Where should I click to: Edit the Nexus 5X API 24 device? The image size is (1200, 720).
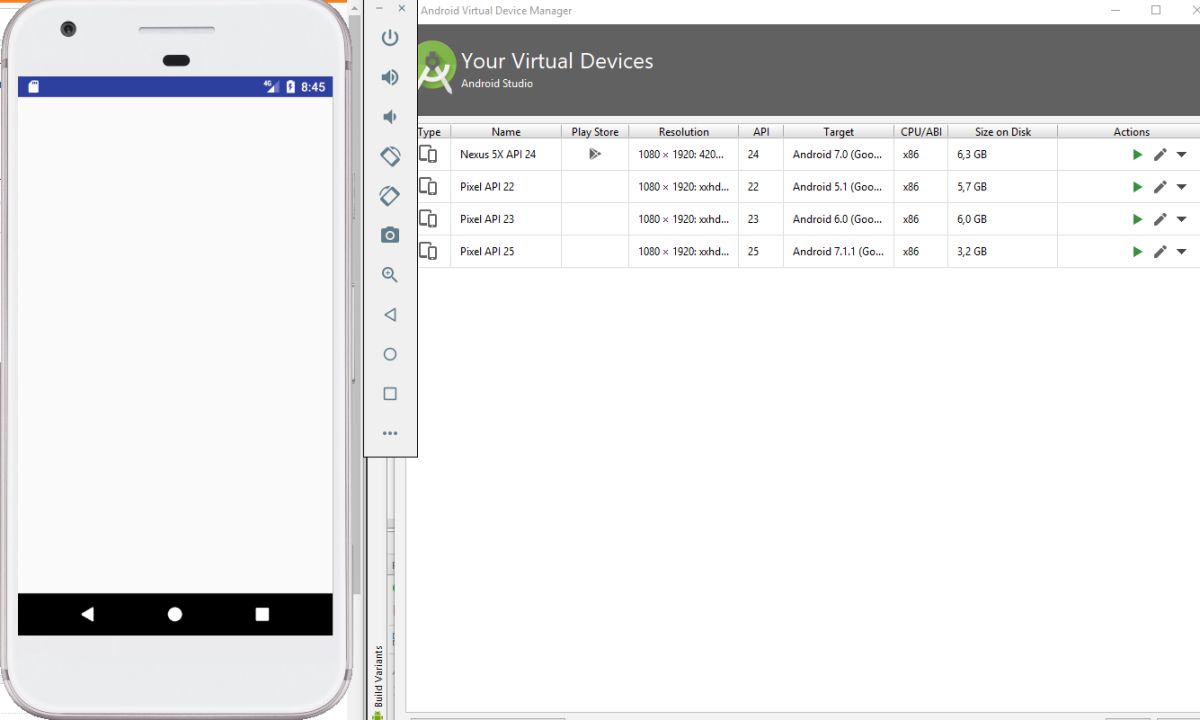(x=1160, y=155)
